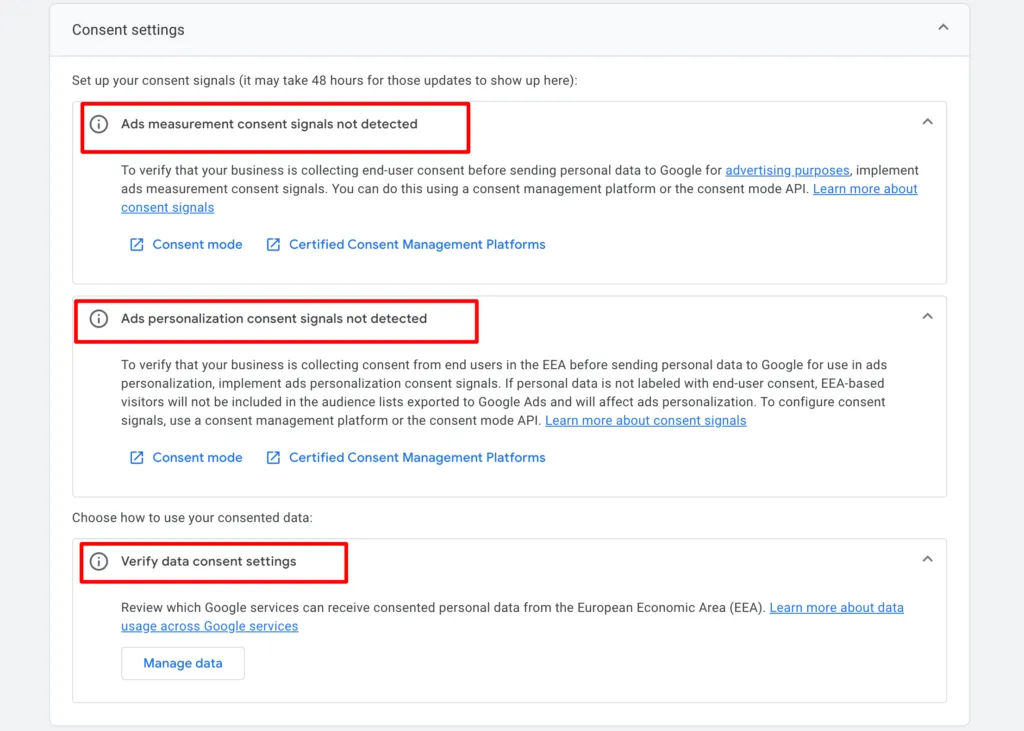1024x731 pixels.
Task: Click external-link icon of Certified Consent Management Platforms in Ads personalization card
Action: 273,457
